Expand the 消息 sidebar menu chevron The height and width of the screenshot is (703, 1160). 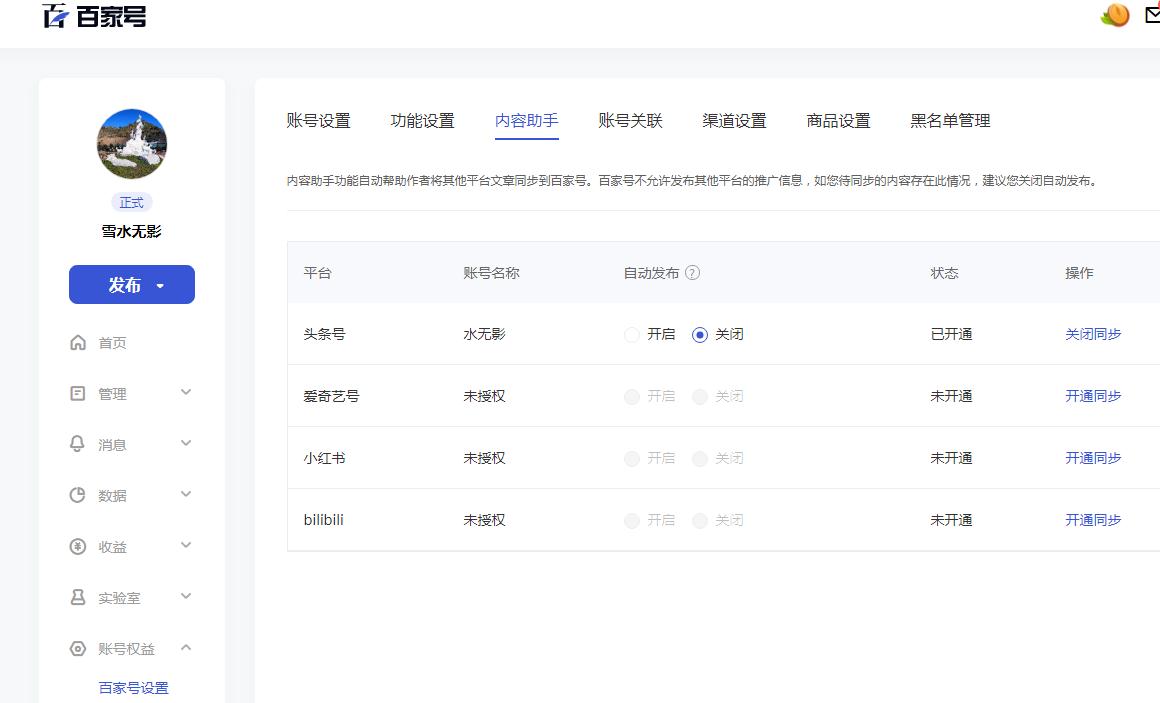click(186, 443)
